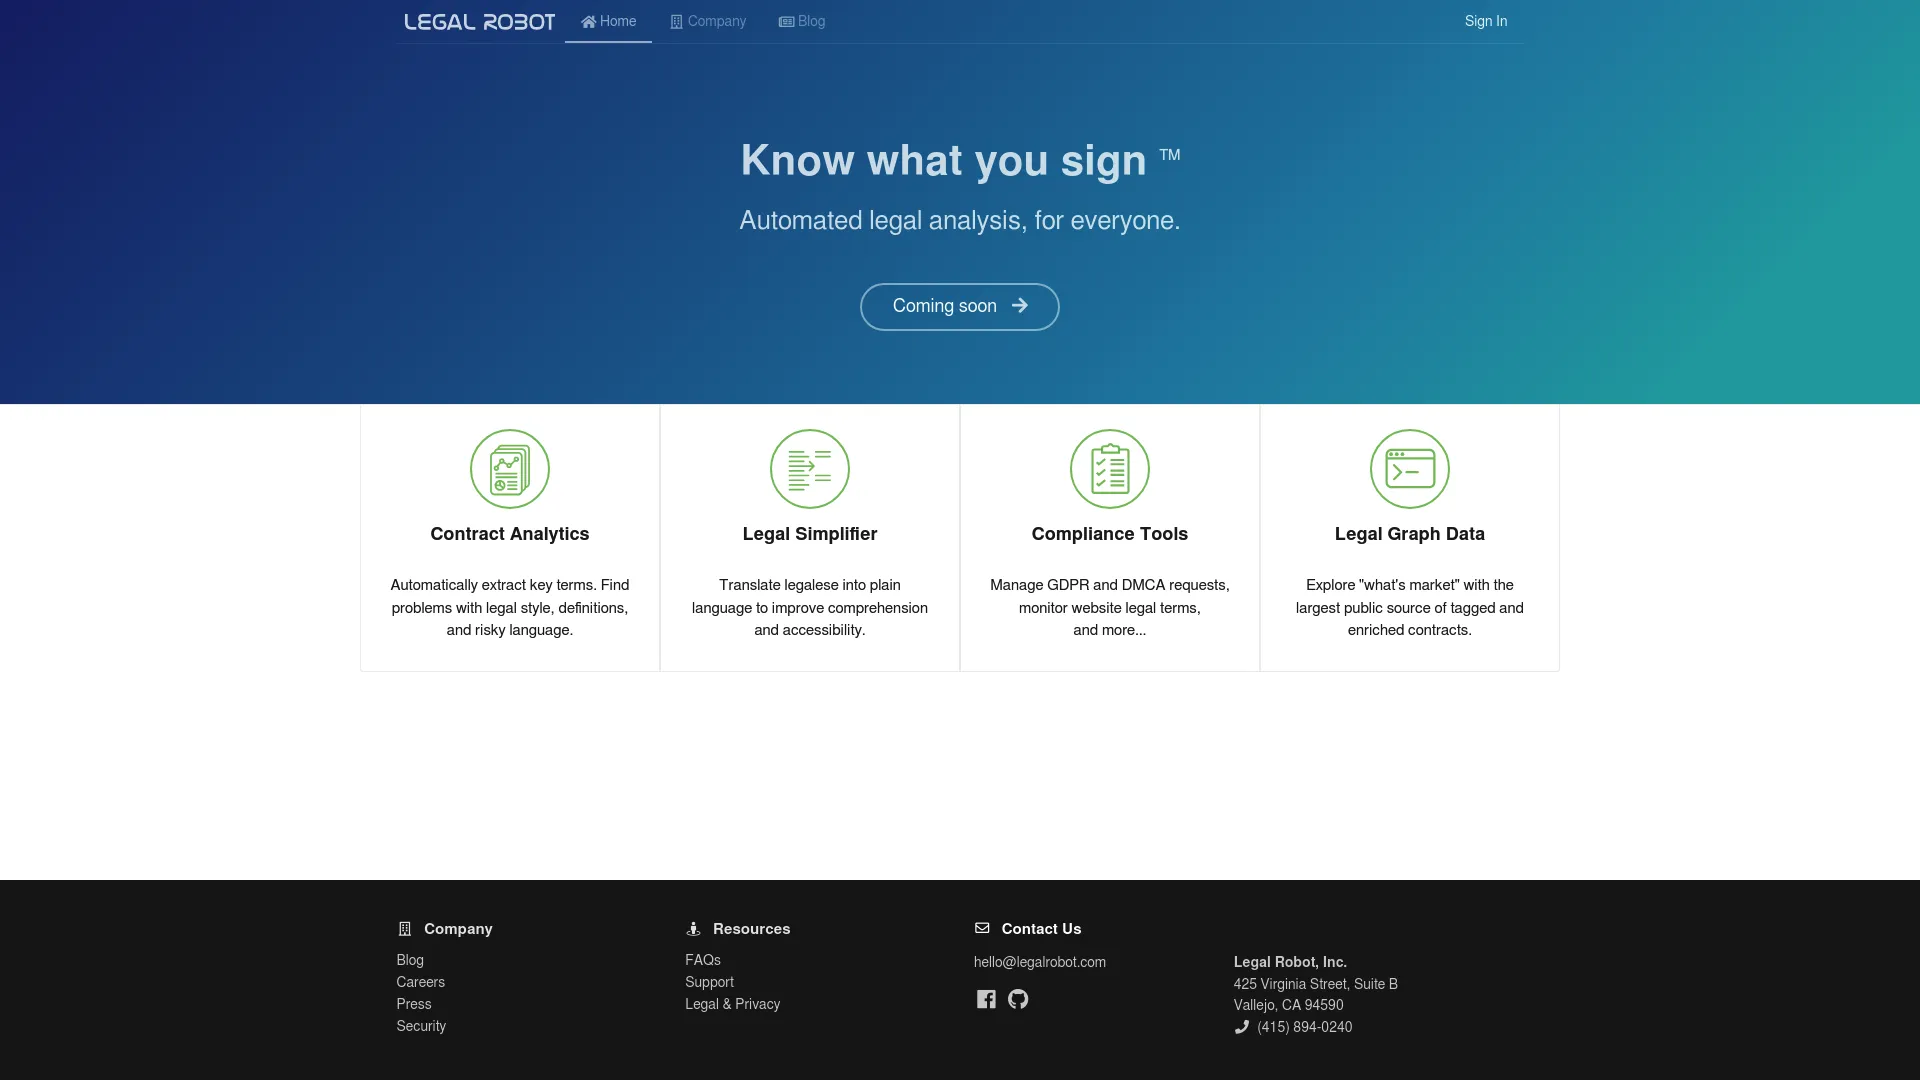Open the Home nav tab
The width and height of the screenshot is (1920, 1080).
(x=608, y=21)
